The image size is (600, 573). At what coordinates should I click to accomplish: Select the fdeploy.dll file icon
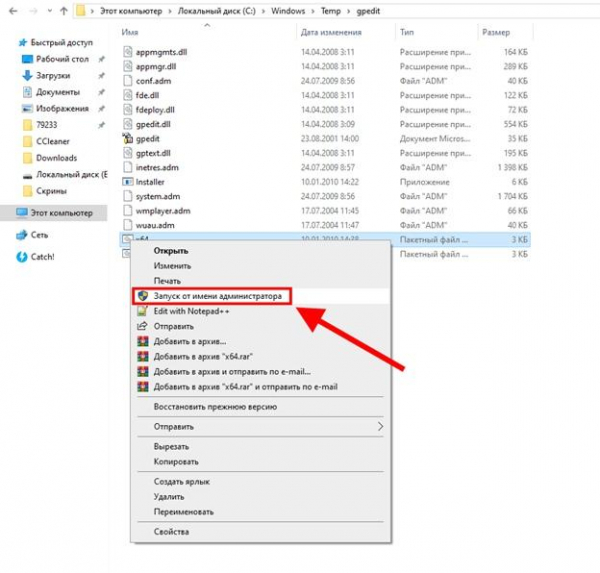[x=128, y=109]
